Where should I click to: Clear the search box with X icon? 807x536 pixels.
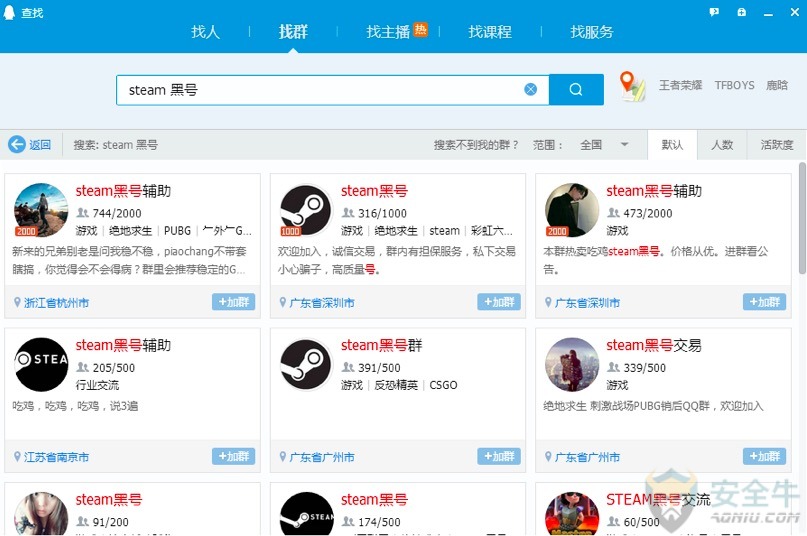coord(531,90)
